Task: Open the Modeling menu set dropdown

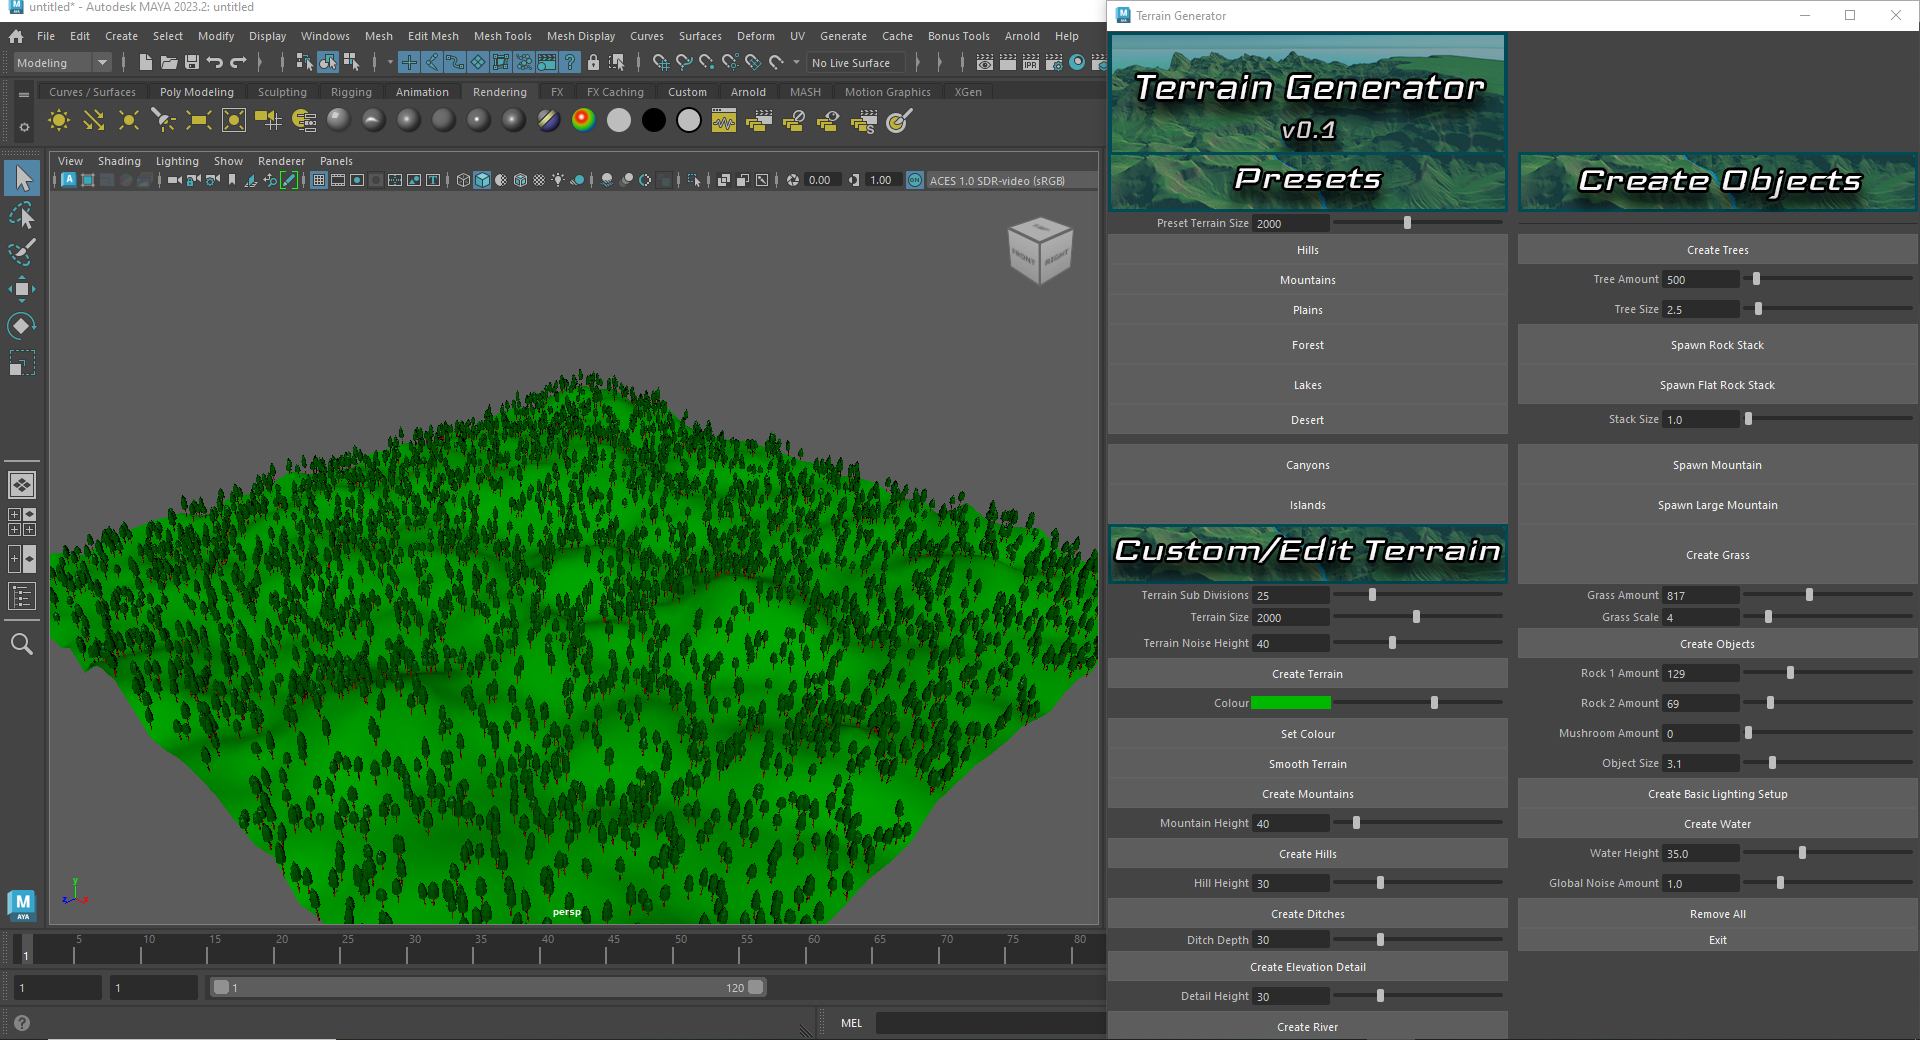Action: tap(60, 62)
